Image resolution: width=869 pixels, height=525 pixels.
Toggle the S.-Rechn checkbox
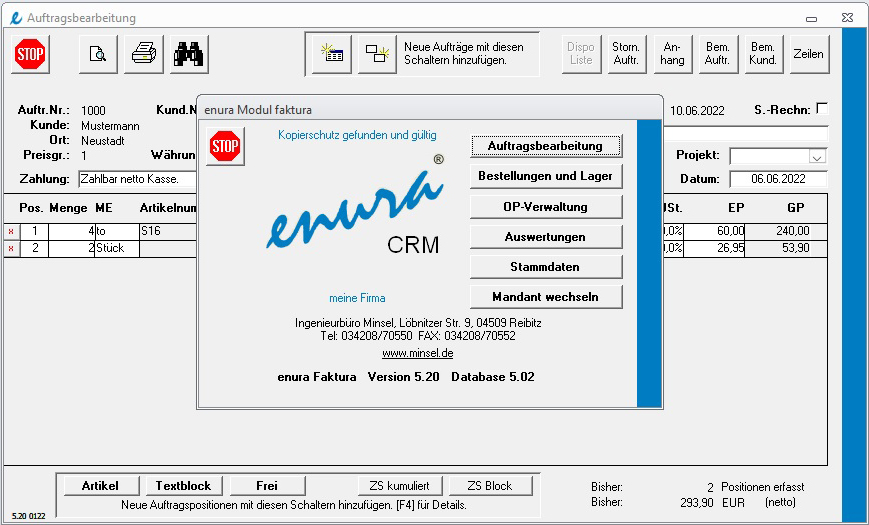(x=822, y=109)
